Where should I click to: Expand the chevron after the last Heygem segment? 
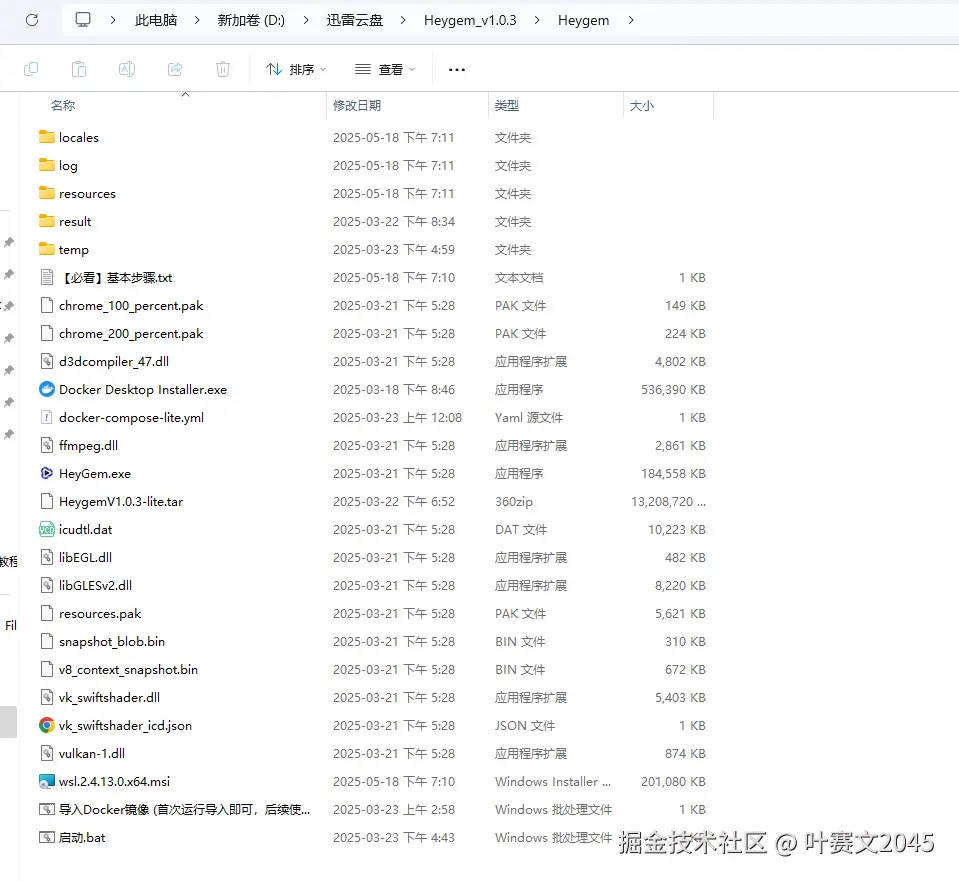pos(631,20)
